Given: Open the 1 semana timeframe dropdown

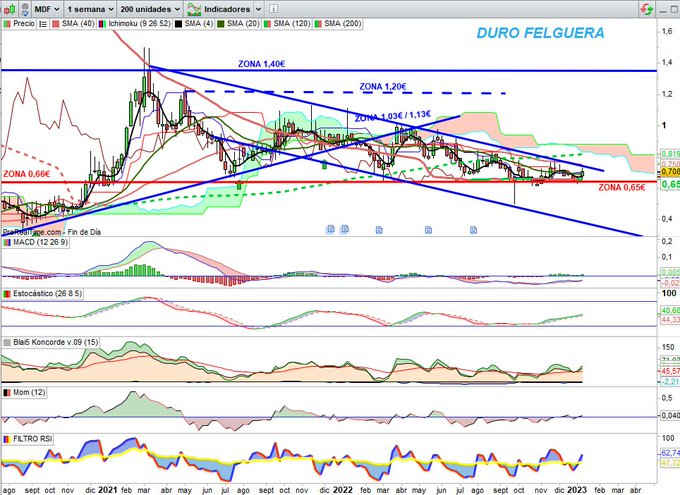Looking at the screenshot, I should [x=90, y=9].
